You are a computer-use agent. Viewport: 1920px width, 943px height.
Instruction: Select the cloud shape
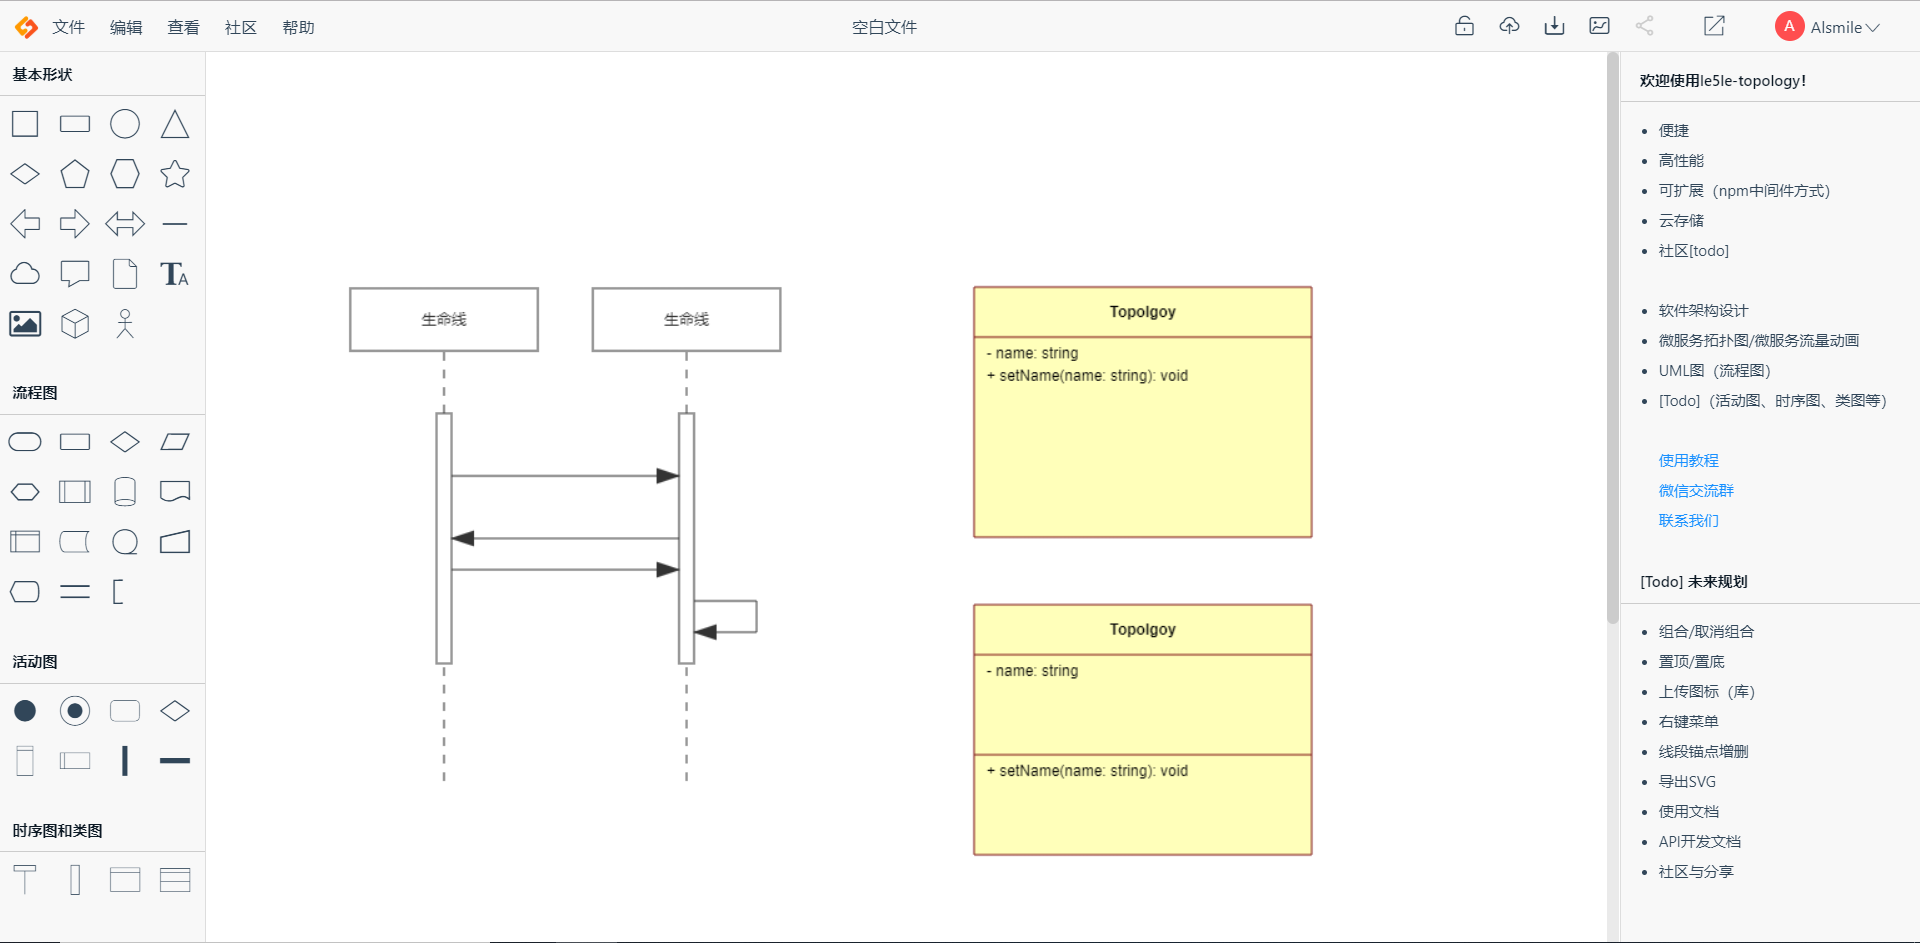click(25, 274)
